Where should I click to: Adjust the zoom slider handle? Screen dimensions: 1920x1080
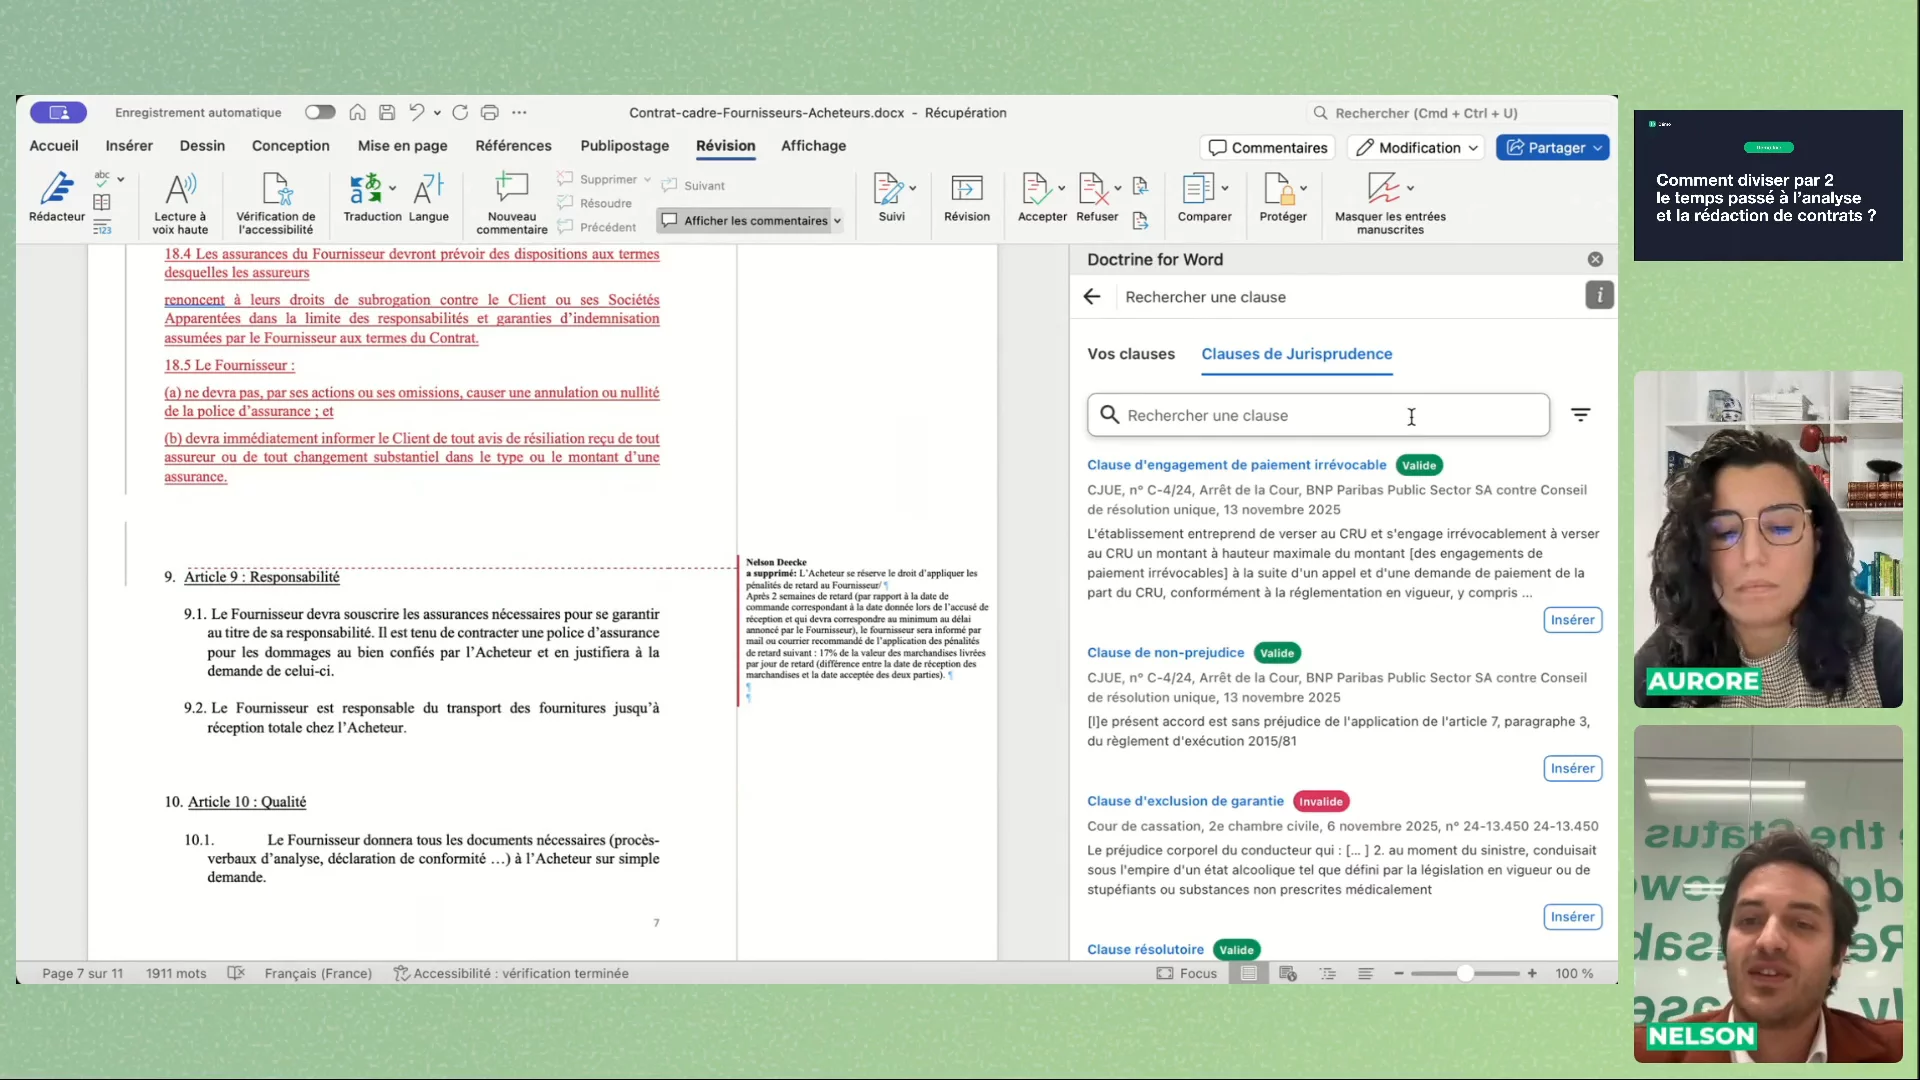point(1465,973)
